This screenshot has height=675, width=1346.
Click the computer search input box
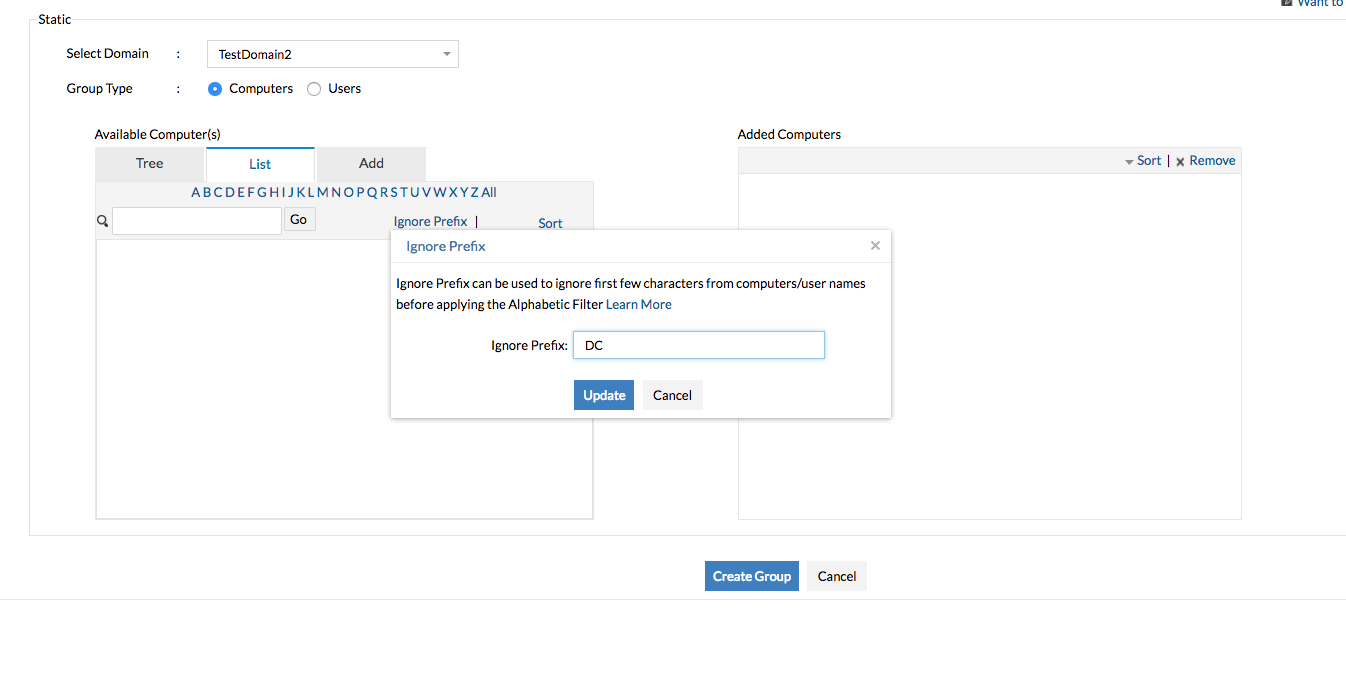point(197,221)
